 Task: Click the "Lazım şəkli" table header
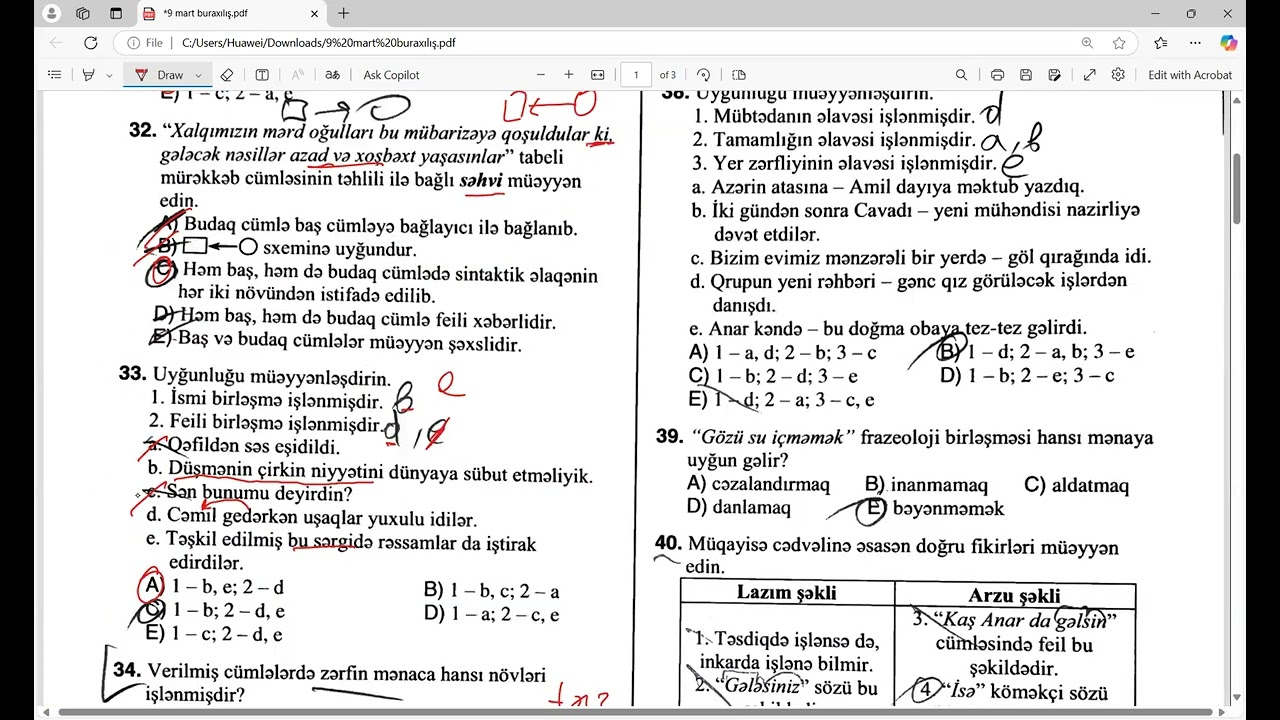[786, 593]
